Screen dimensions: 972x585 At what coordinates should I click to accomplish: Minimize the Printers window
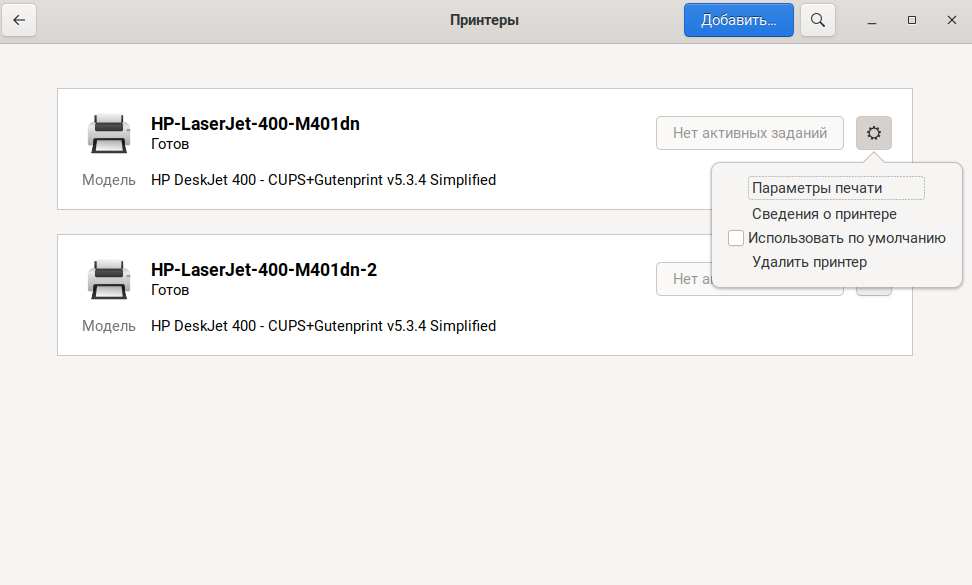(x=872, y=20)
